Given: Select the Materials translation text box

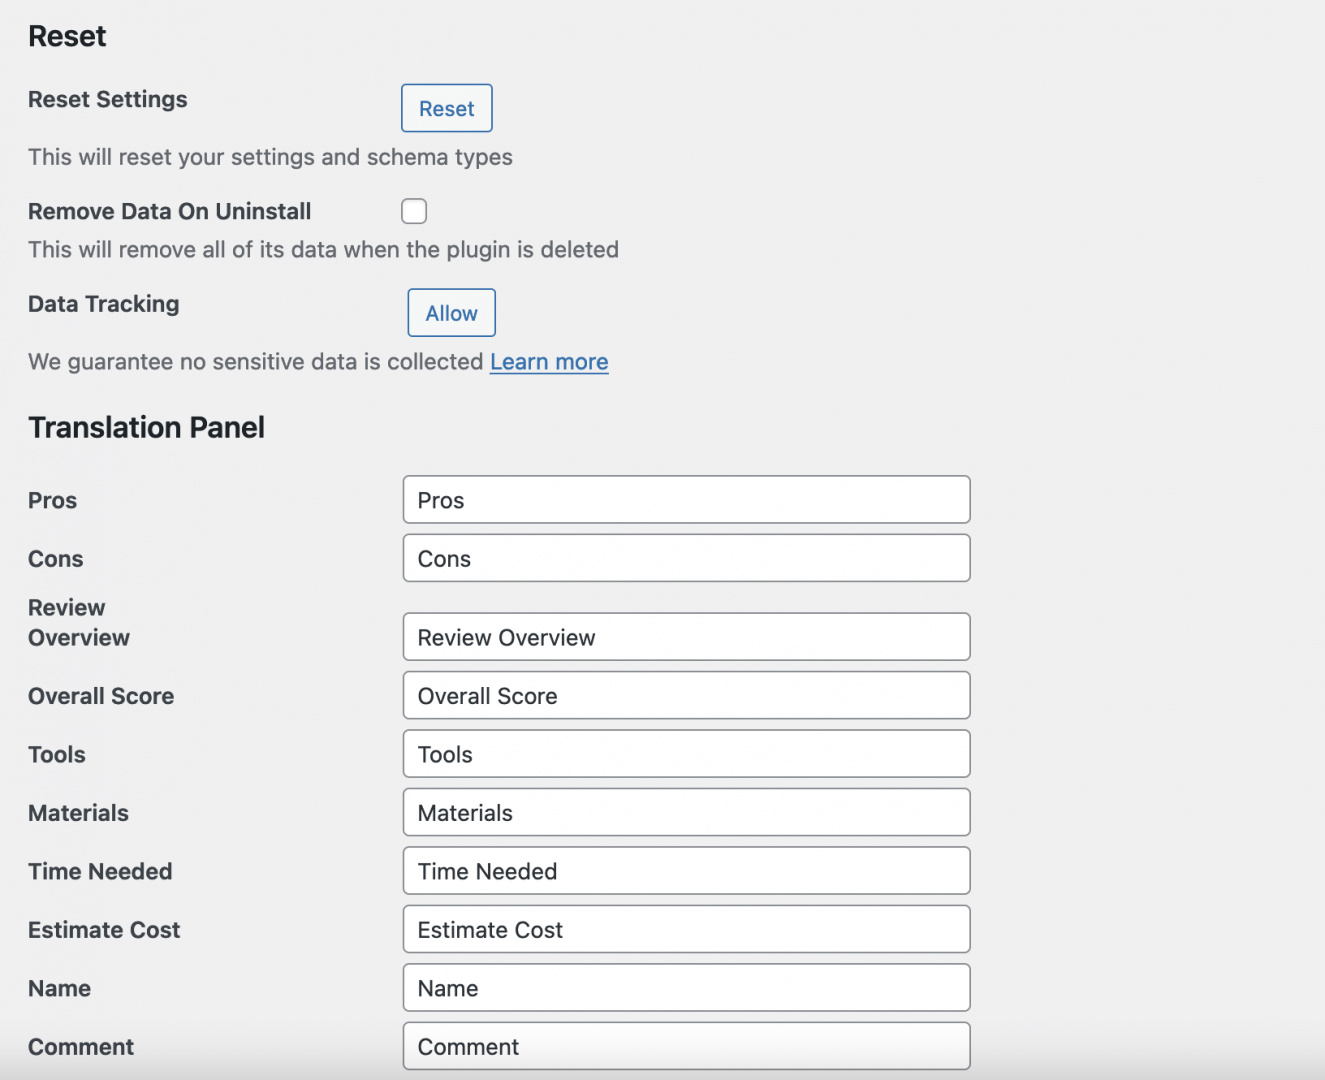Looking at the screenshot, I should click(x=686, y=812).
